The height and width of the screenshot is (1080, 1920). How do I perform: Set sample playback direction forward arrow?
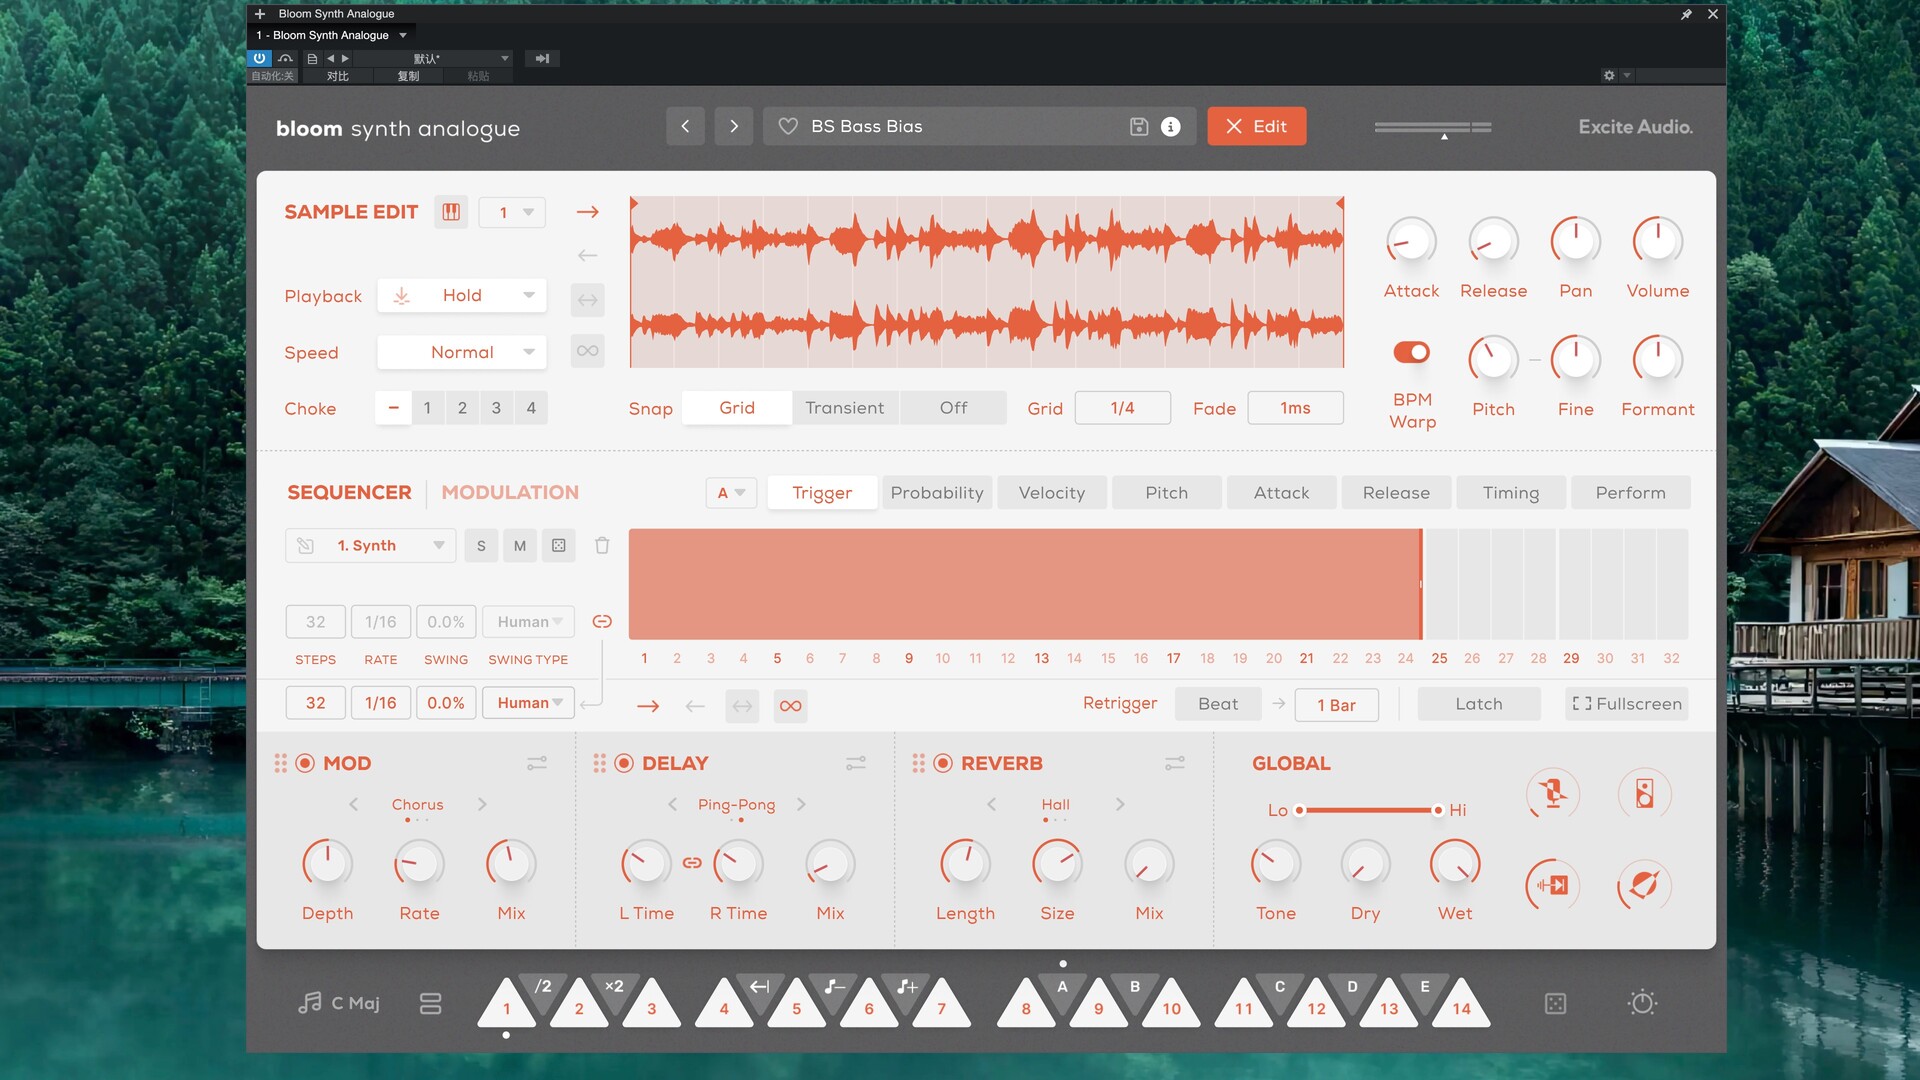pos(588,212)
